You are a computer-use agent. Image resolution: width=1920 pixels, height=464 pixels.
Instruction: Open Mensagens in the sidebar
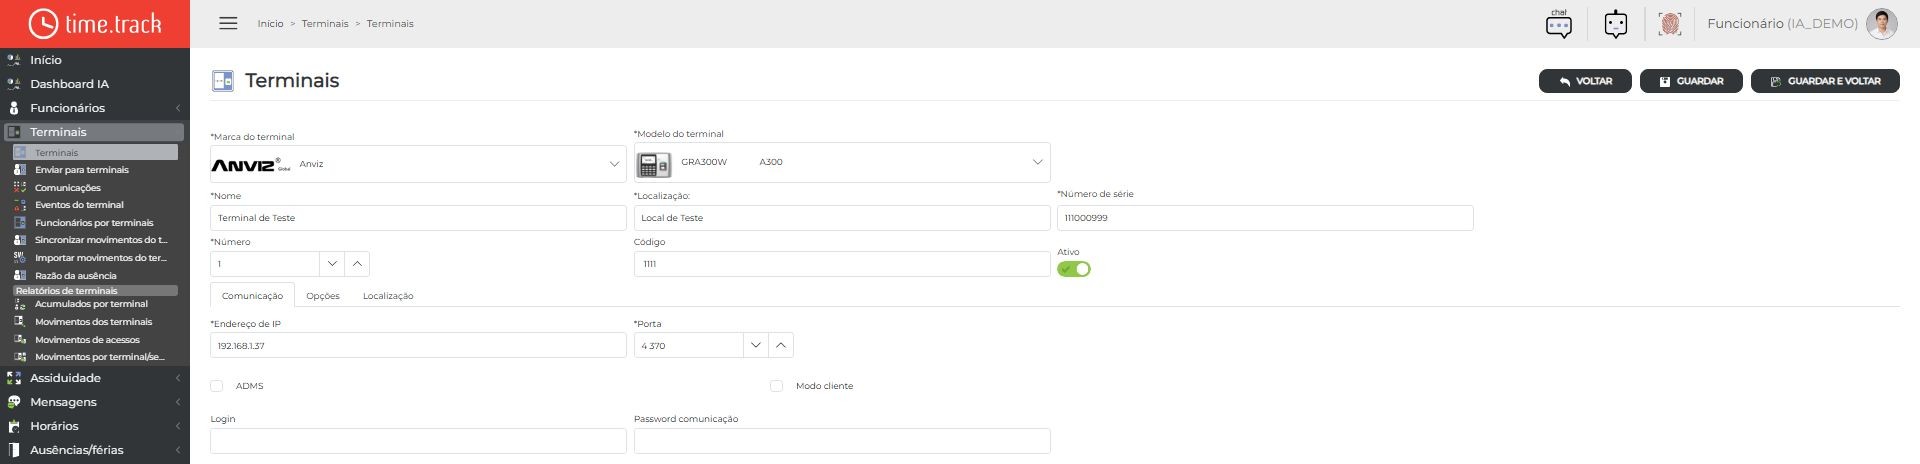[x=63, y=402]
